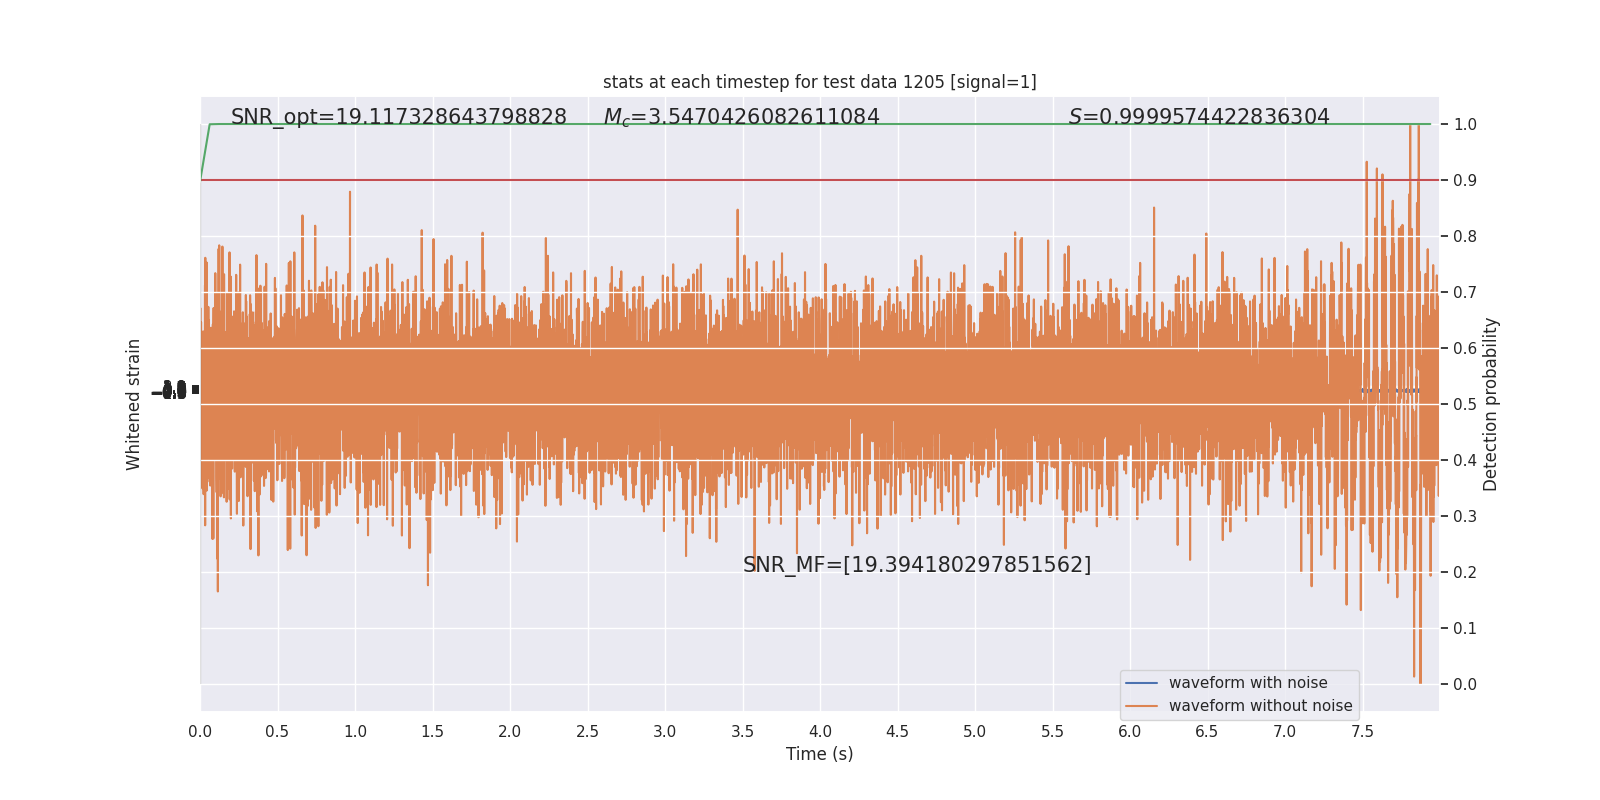
Task: Click the 0.1 tick on the probability axis
Action: 1465,629
